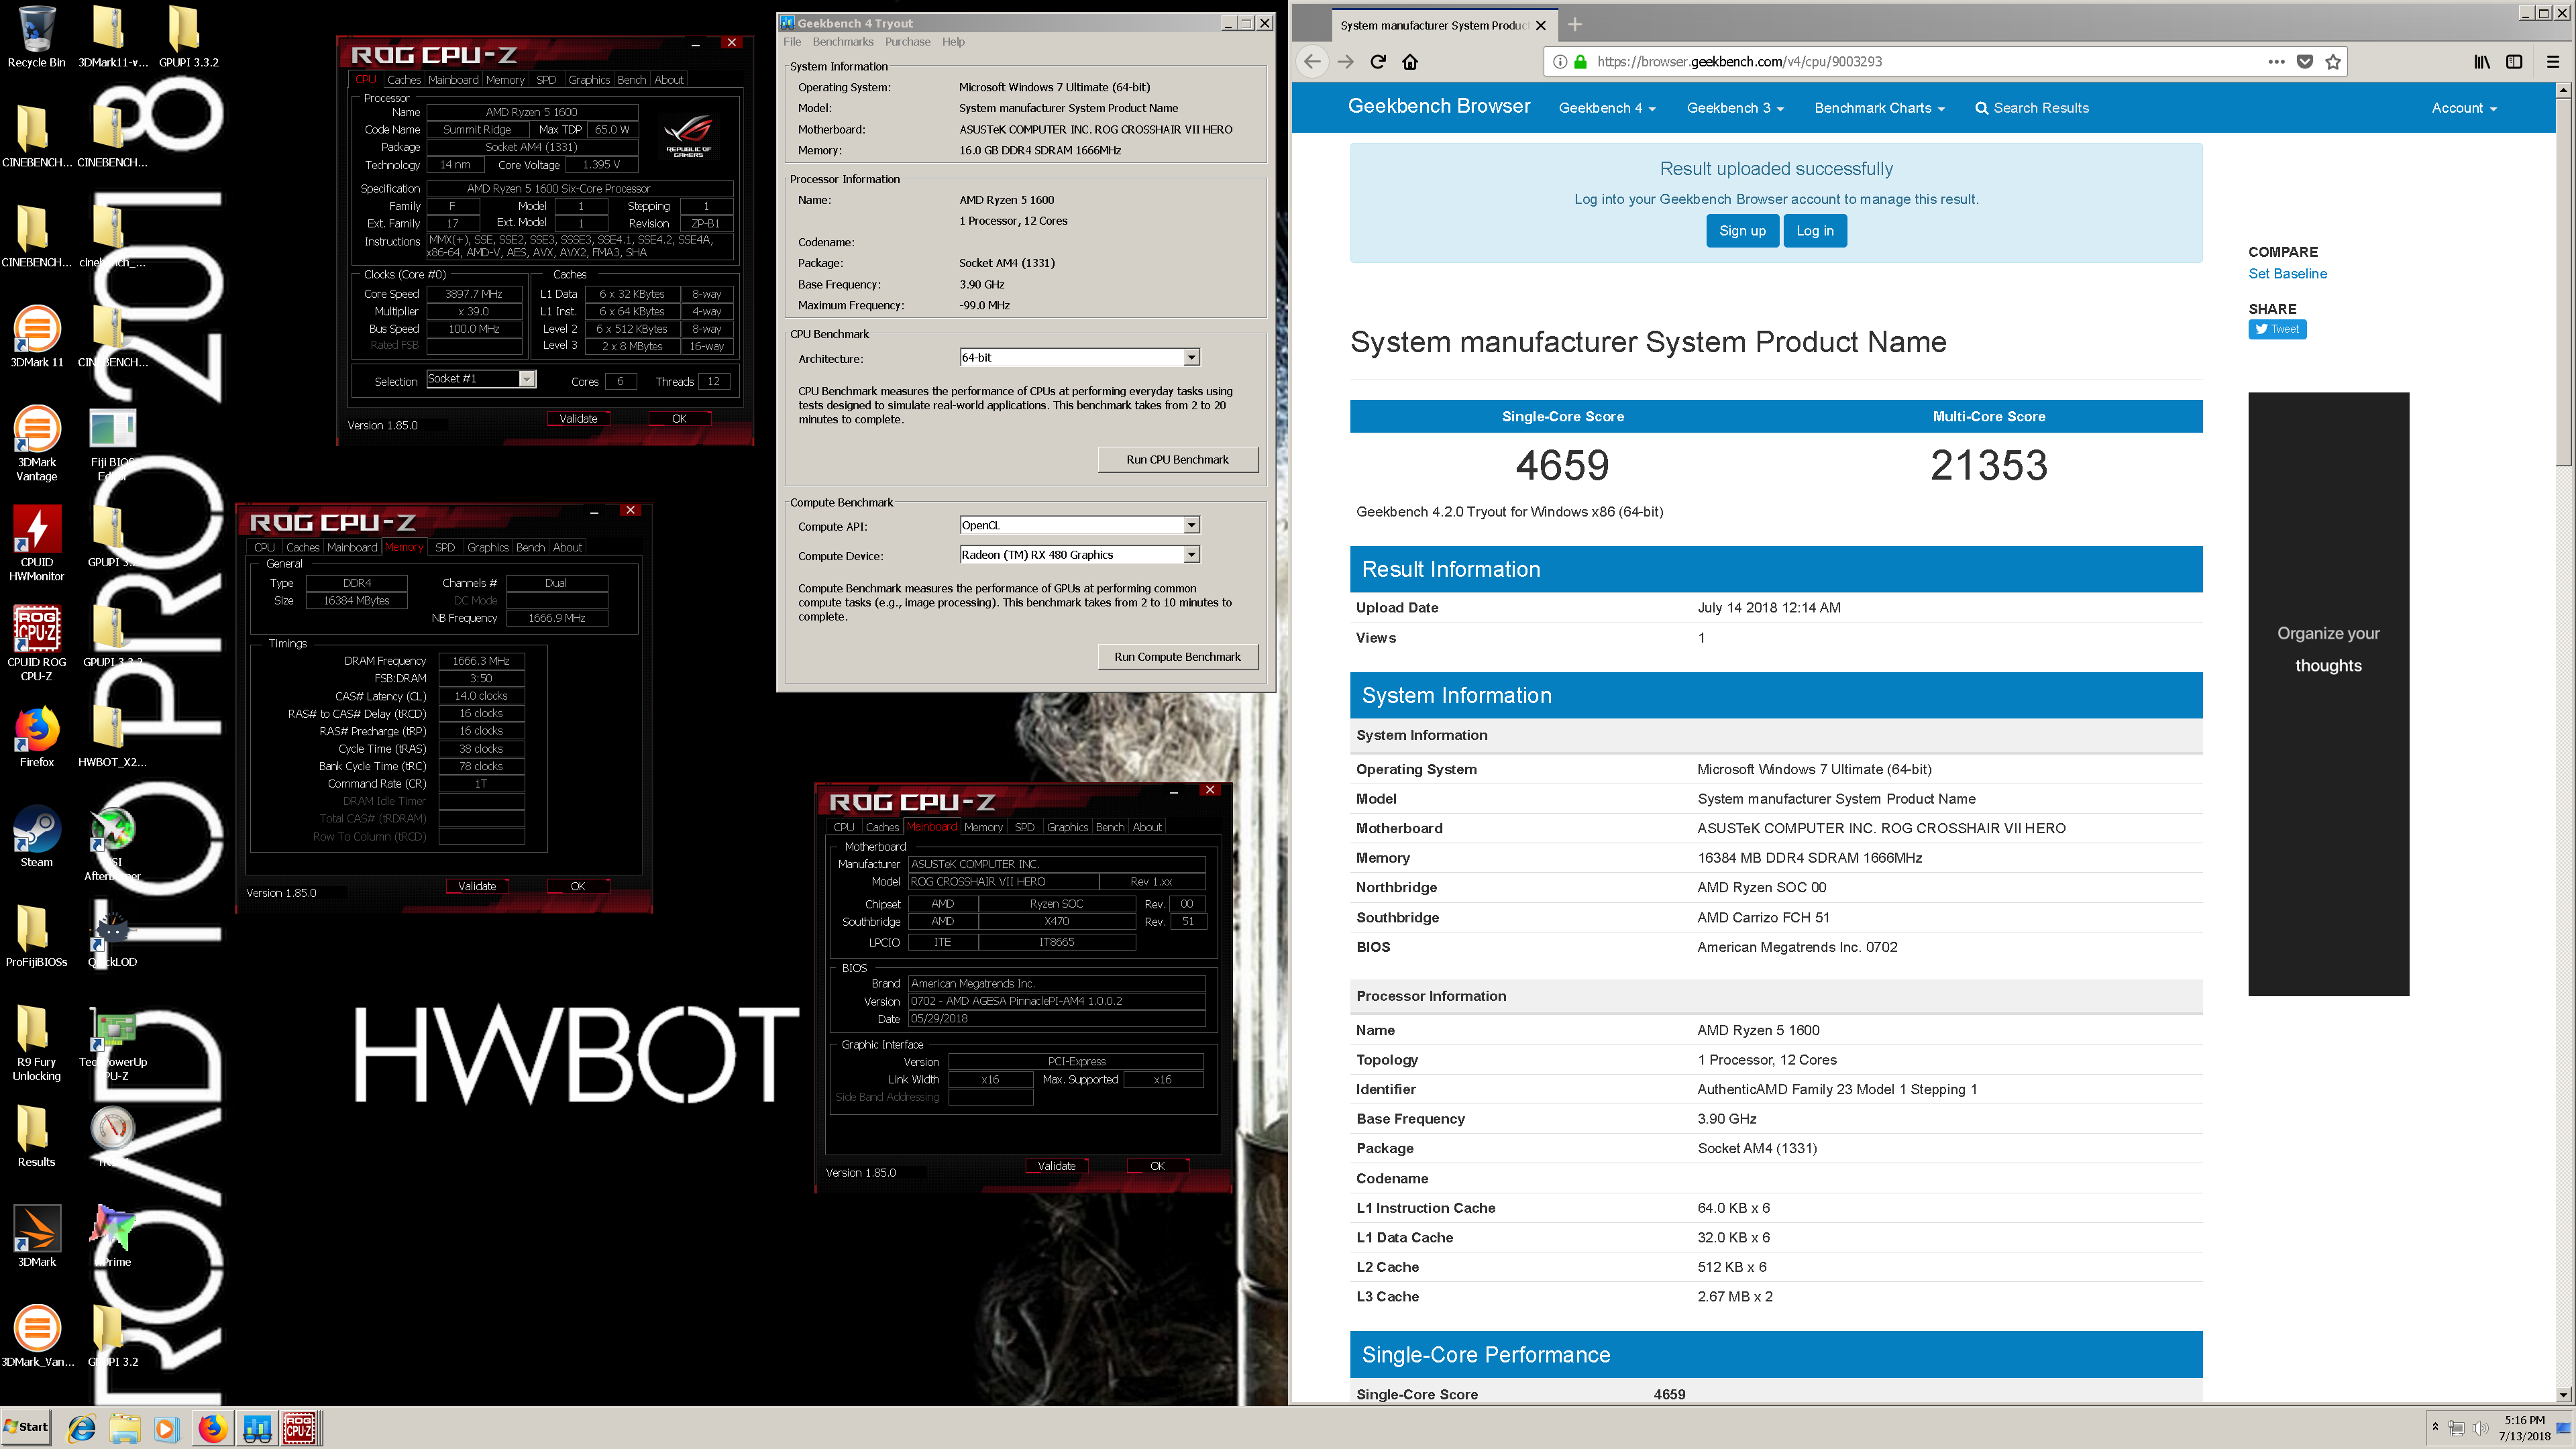Open Graphics tab in Mainboard CPU-Z window
Viewport: 2576px width, 1449px height.
pos(1067,828)
